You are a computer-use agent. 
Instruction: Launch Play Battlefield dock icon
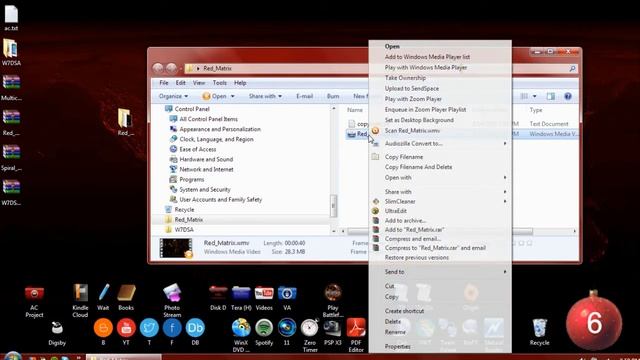pos(333,301)
